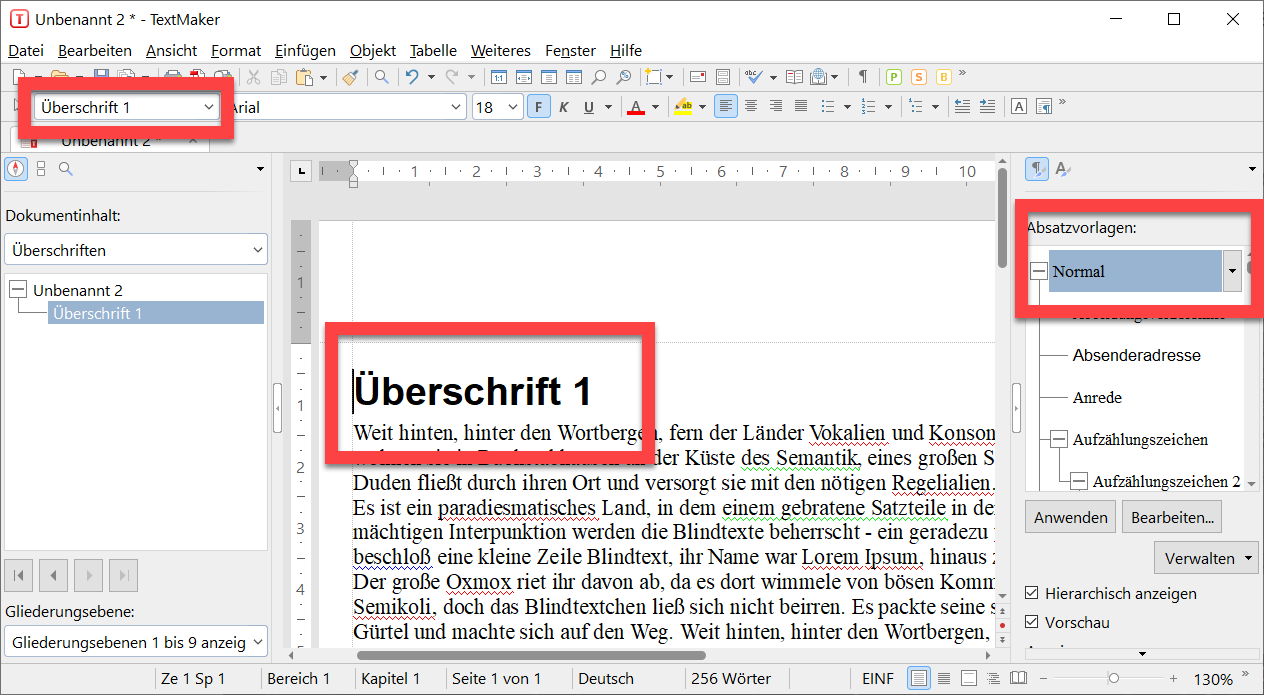
Task: Open the character formatting A icon
Action: [1019, 106]
